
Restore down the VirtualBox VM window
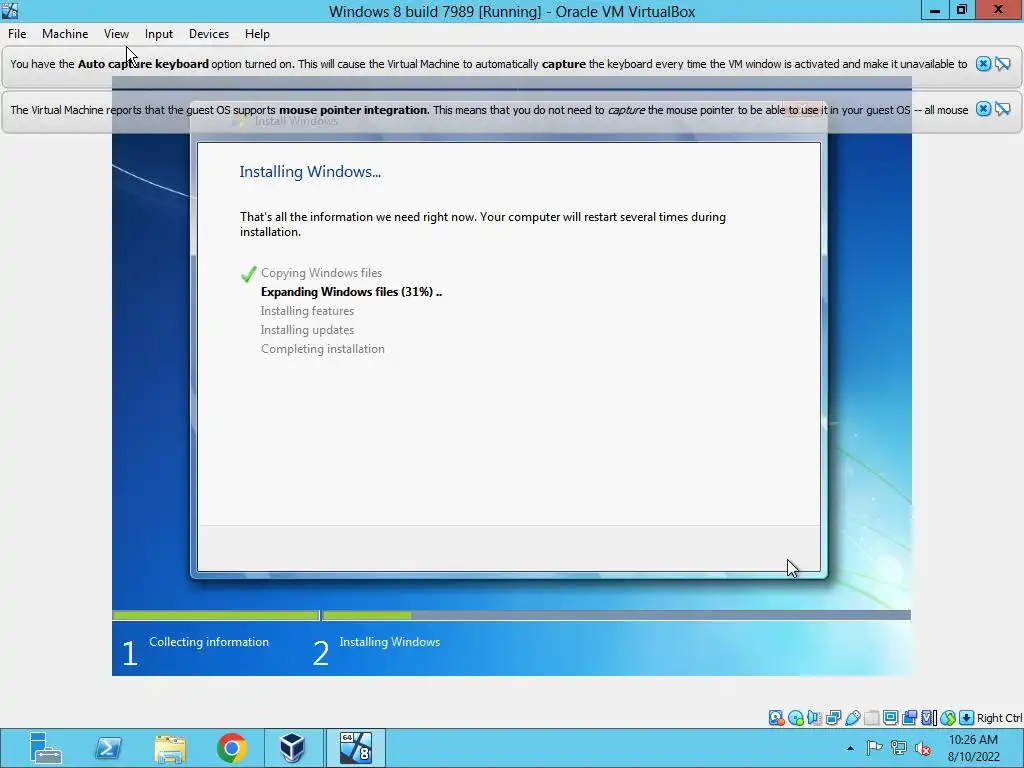pyautogui.click(x=961, y=10)
